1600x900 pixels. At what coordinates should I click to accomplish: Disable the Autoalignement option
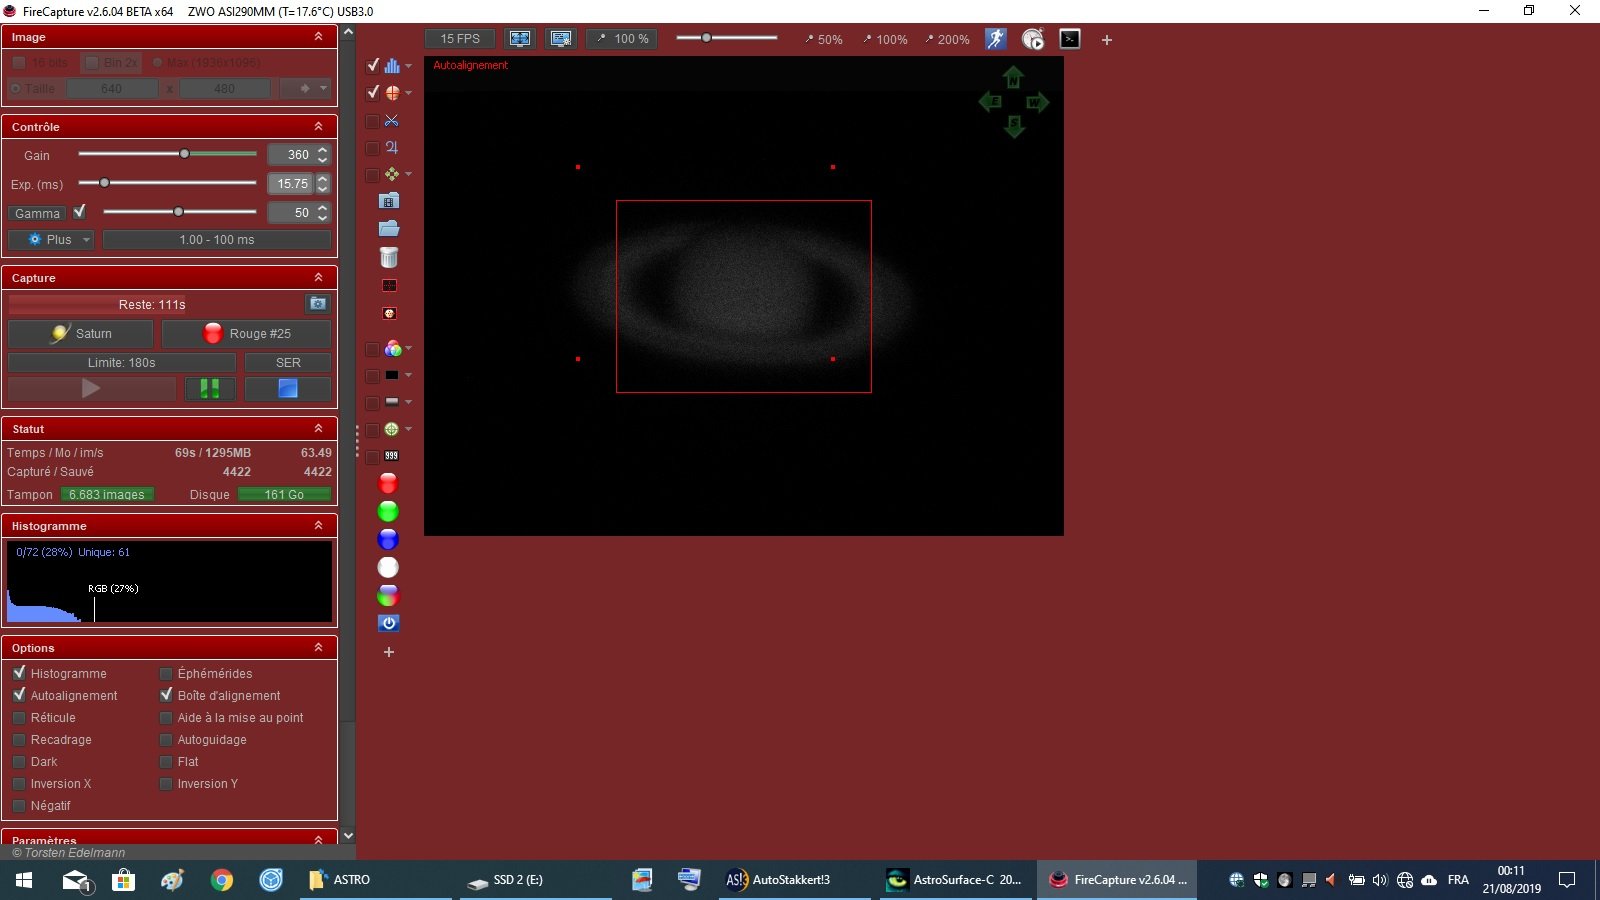[19, 695]
